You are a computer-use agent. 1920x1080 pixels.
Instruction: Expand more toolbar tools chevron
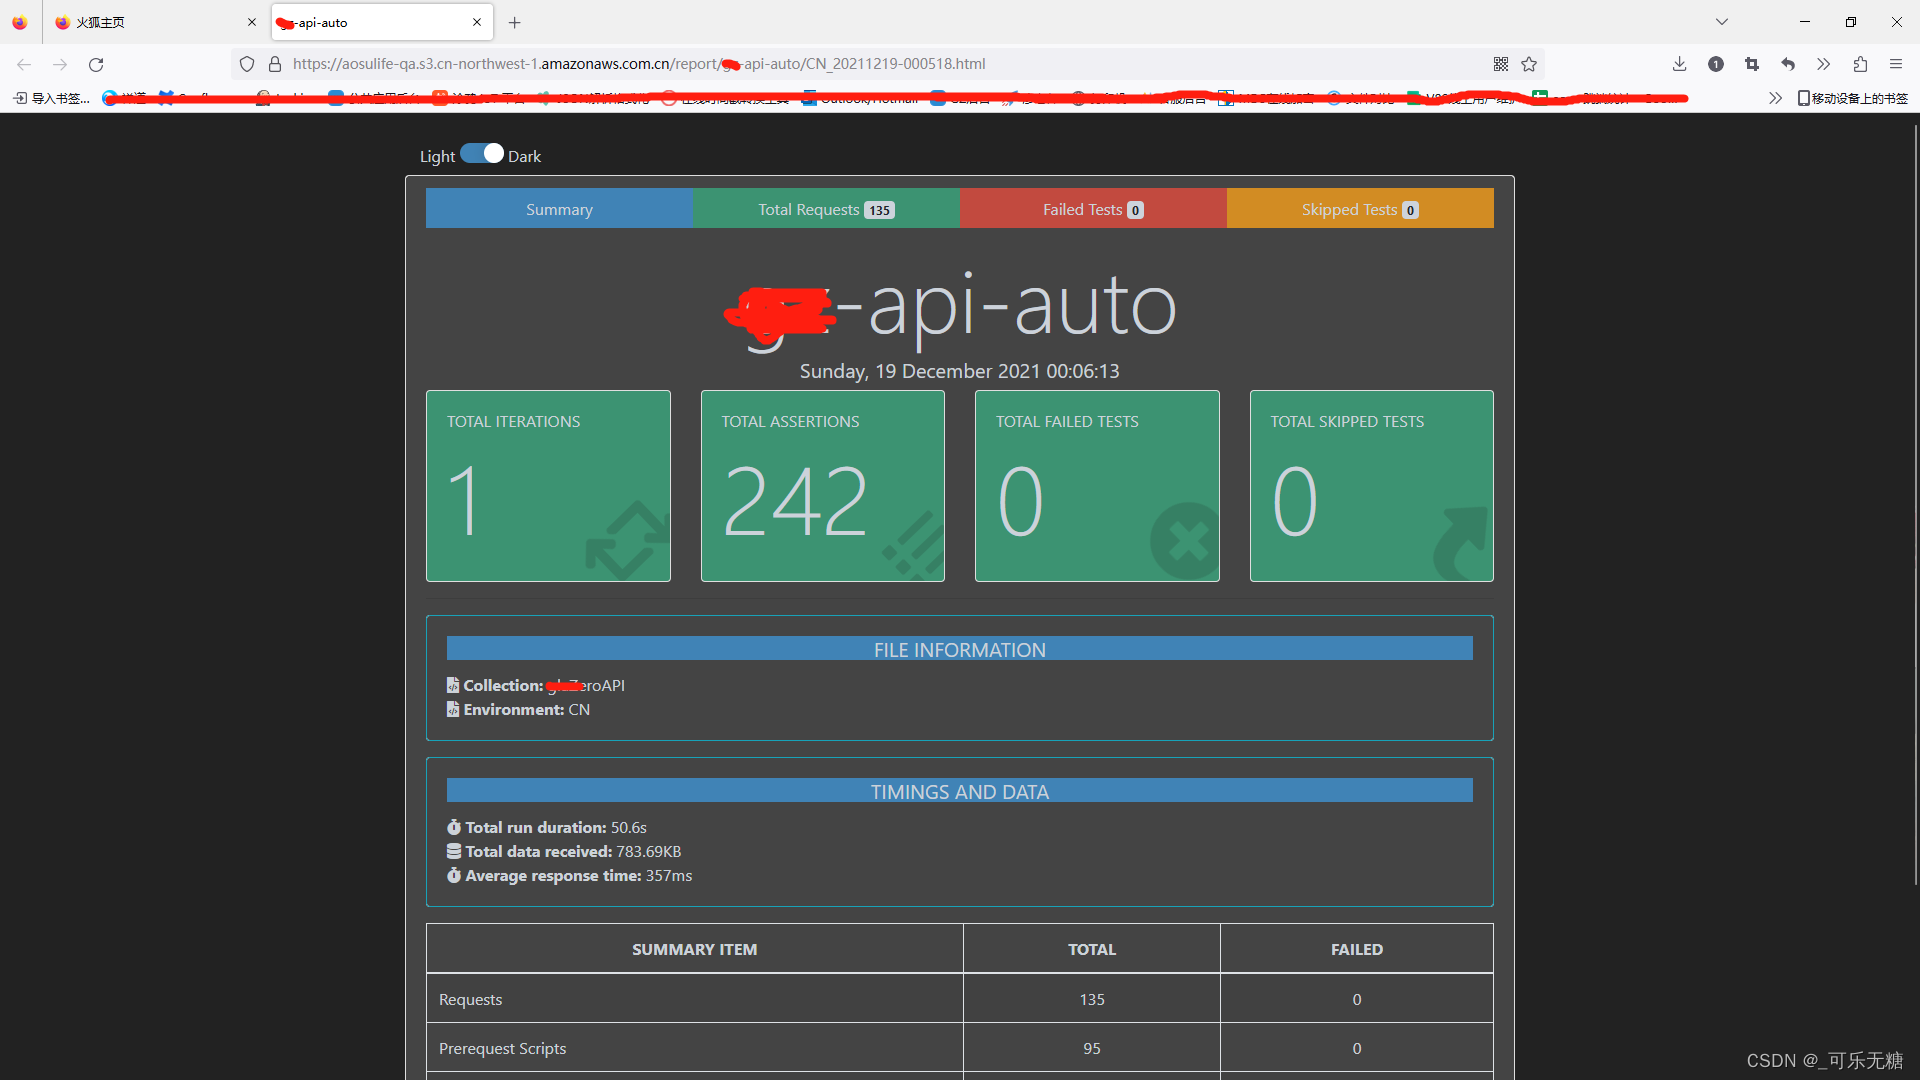tap(1824, 64)
